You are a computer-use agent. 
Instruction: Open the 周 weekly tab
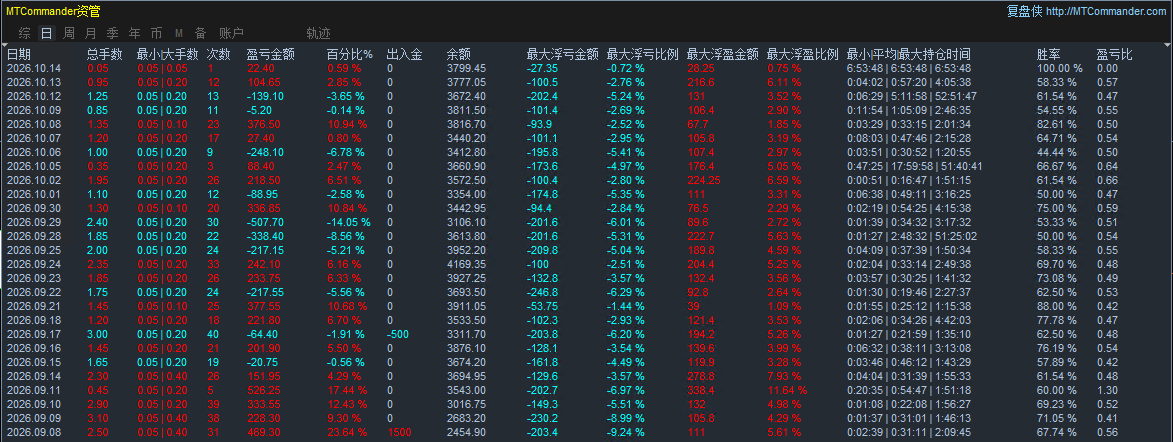click(69, 33)
